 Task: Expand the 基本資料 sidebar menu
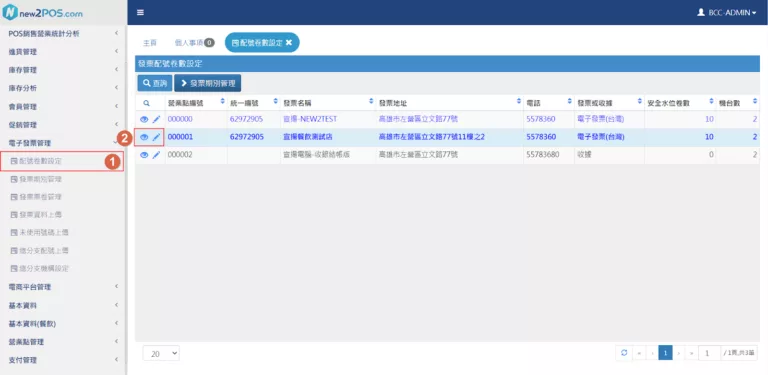coord(63,305)
